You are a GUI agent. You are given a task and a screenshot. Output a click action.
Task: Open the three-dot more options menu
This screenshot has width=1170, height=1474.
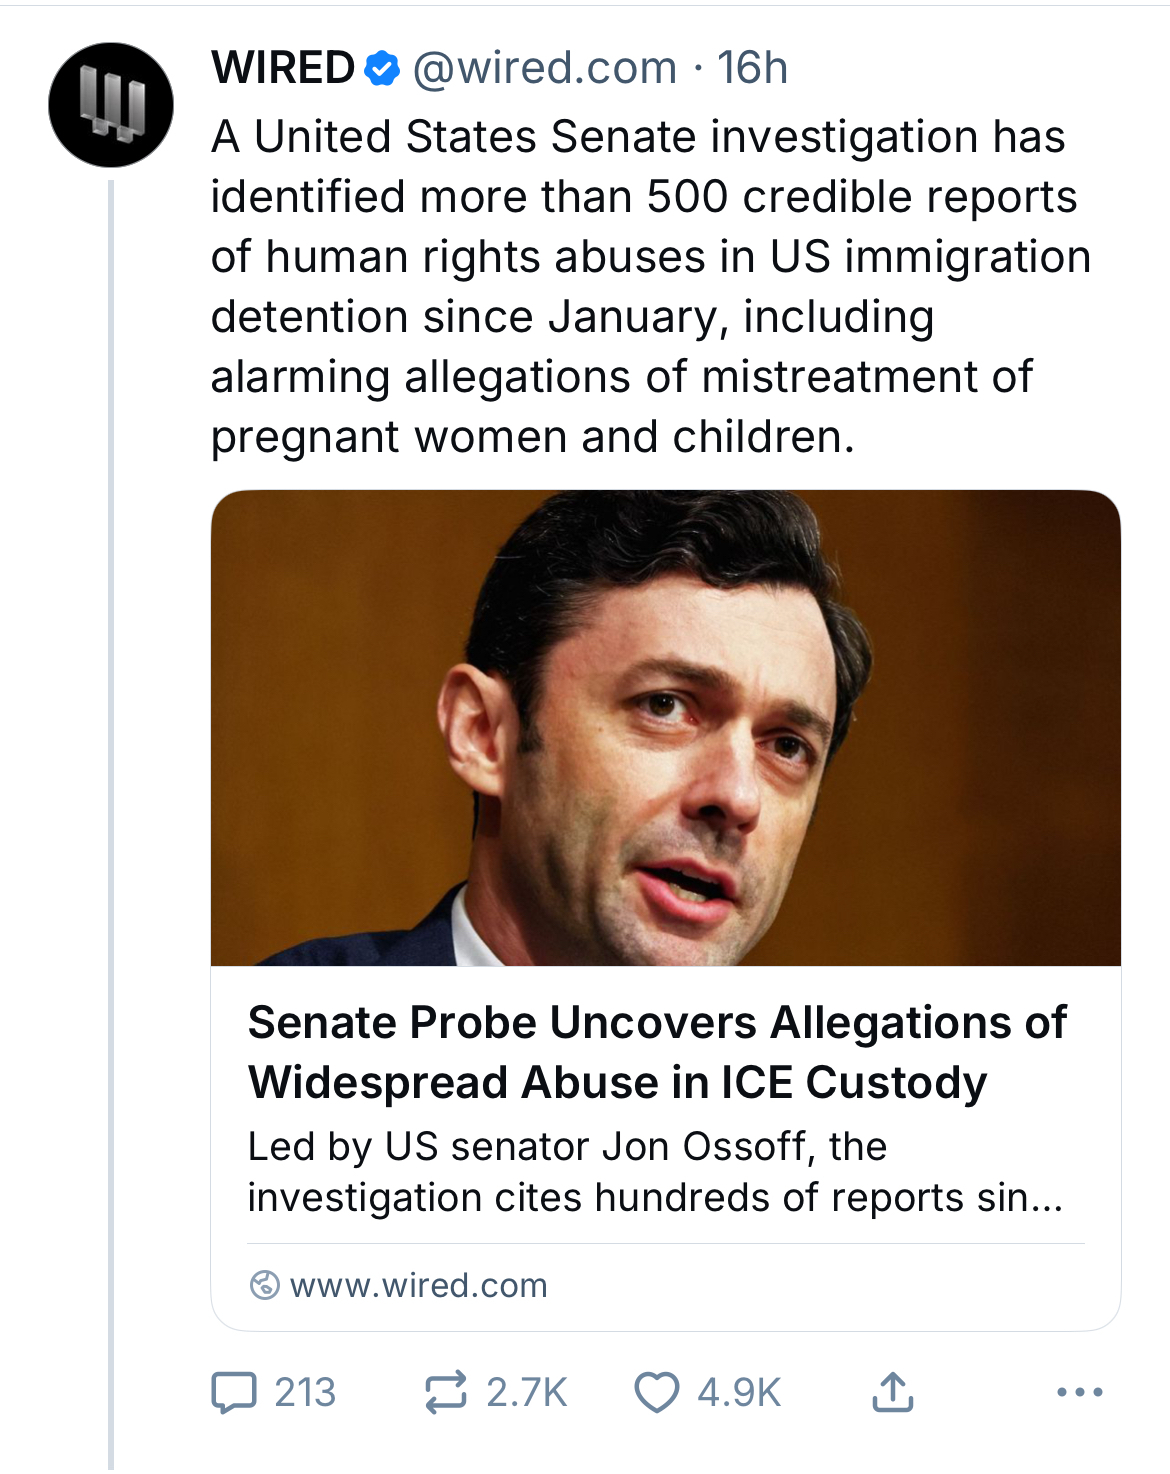1080,1392
